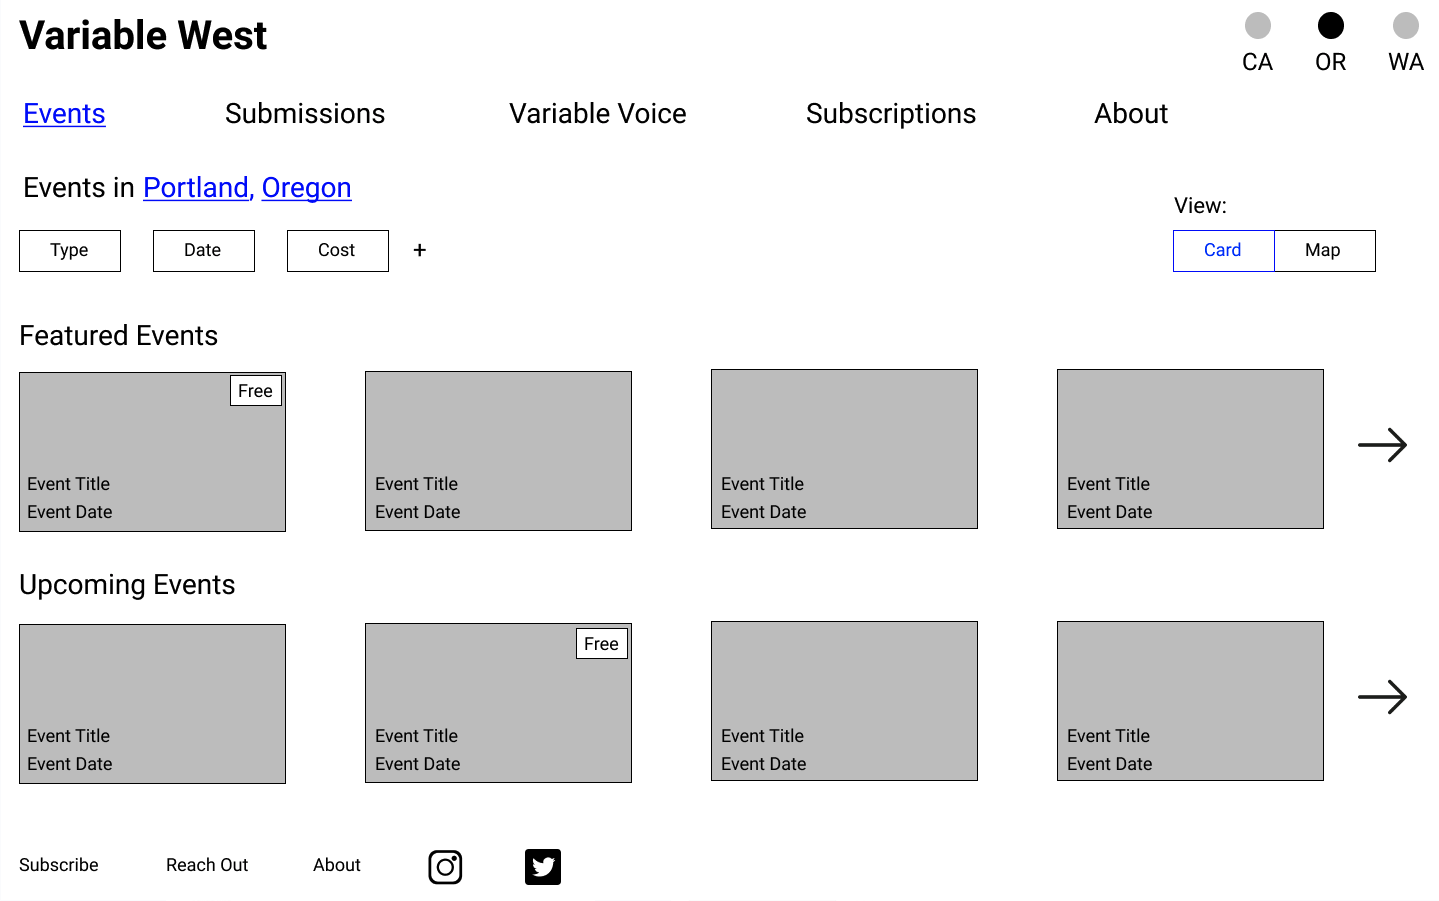Click the WA label under the state dot
Viewport: 1439px width, 901px height.
coord(1406,62)
